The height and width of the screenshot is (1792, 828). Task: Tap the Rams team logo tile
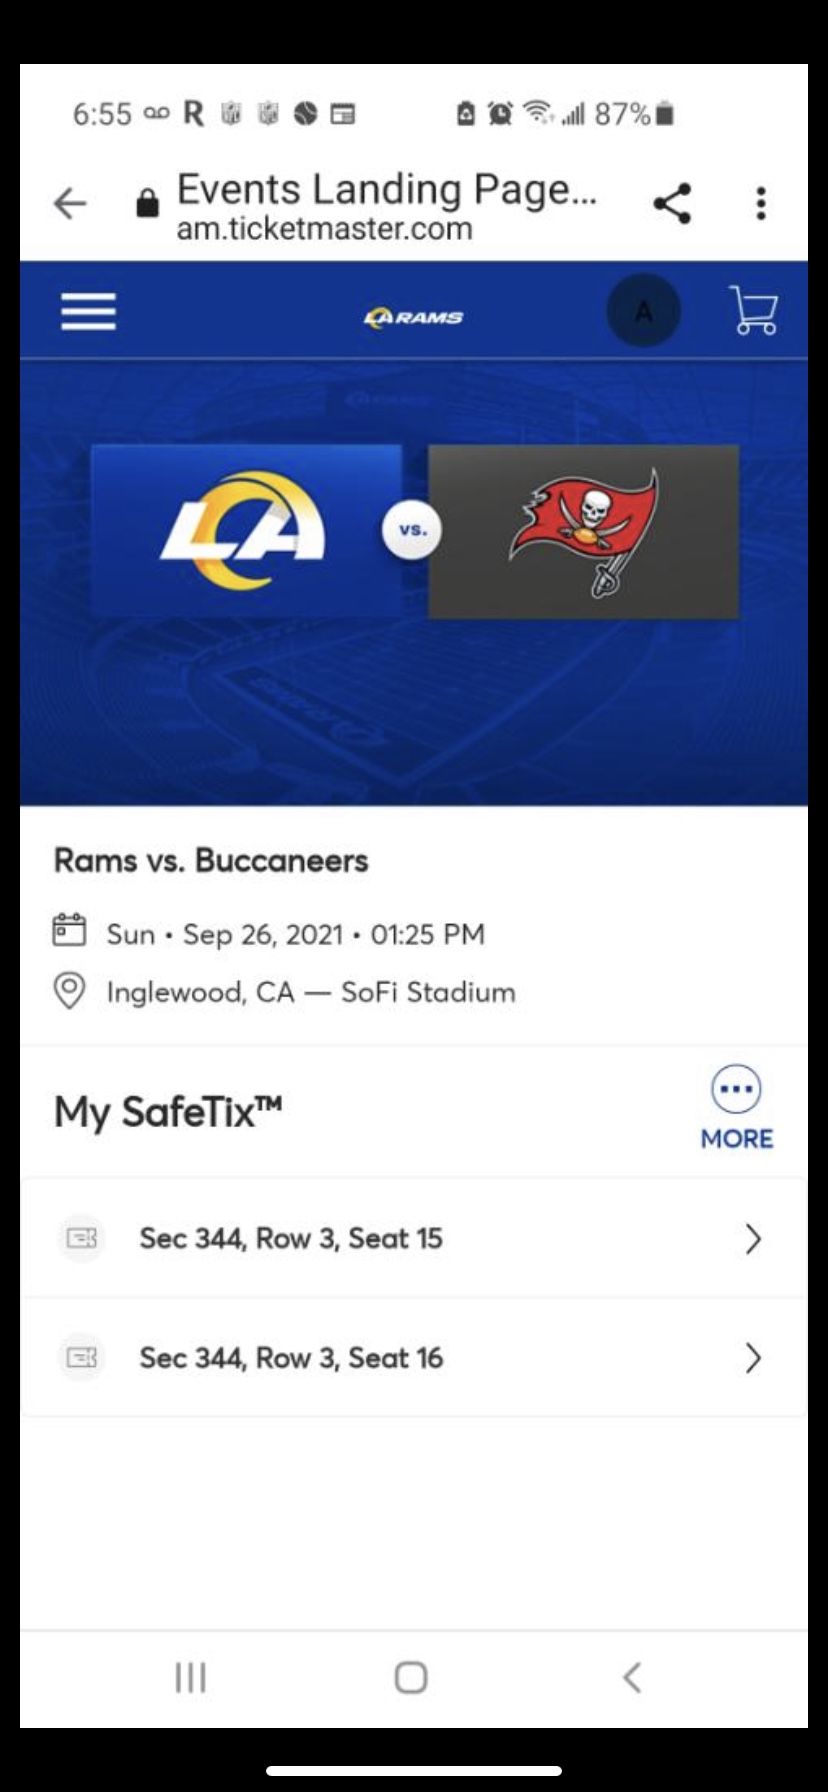(246, 530)
